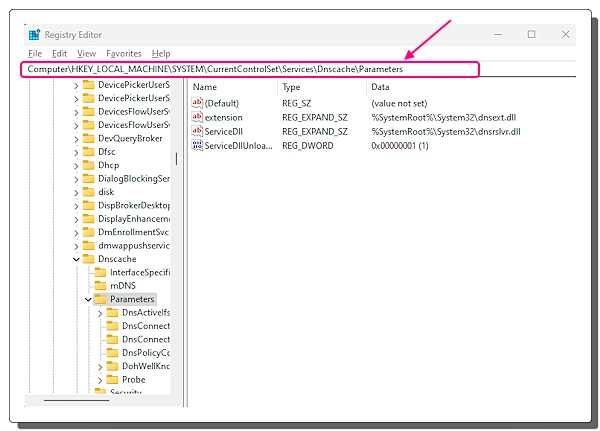Image resolution: width=600 pixels, height=431 pixels.
Task: Expand the disk key
Action: 76,193
